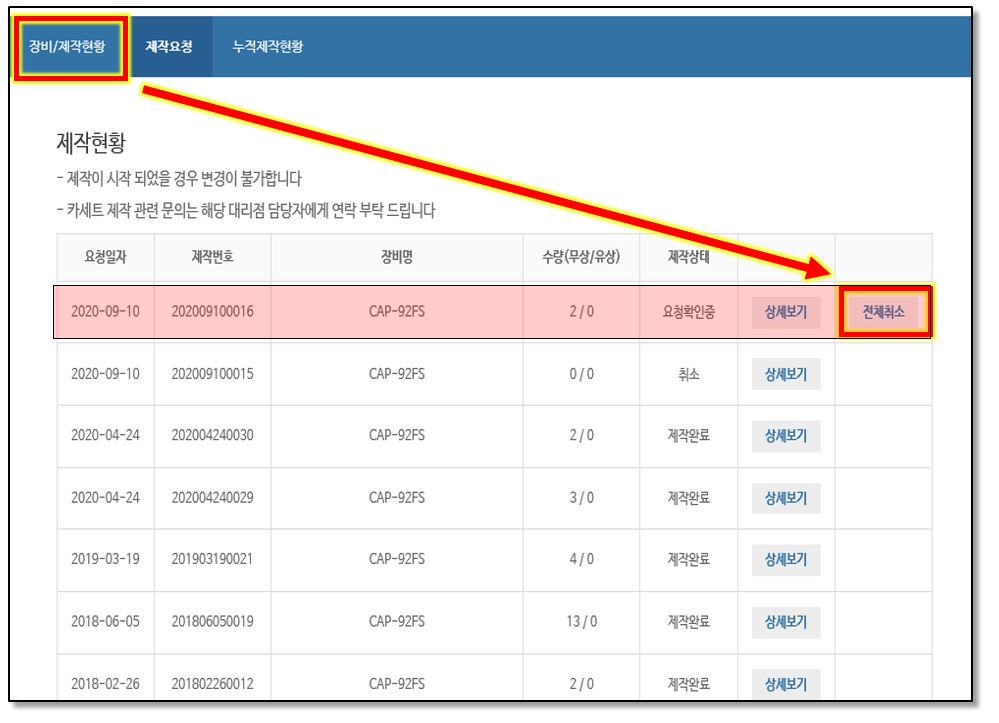
Task: Go to the 누적제작현황 tab
Action: tap(267, 46)
